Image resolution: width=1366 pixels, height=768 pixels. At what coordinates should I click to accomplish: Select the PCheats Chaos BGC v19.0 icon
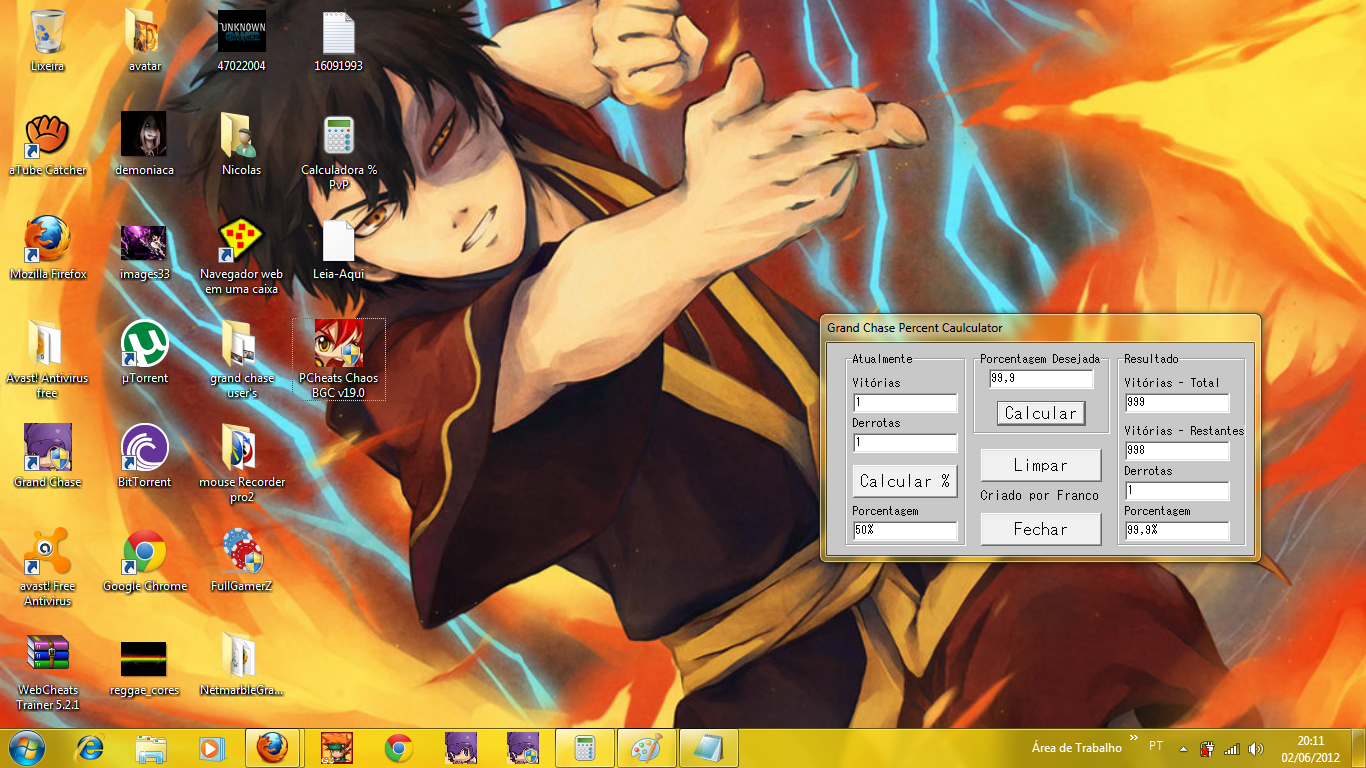click(339, 360)
